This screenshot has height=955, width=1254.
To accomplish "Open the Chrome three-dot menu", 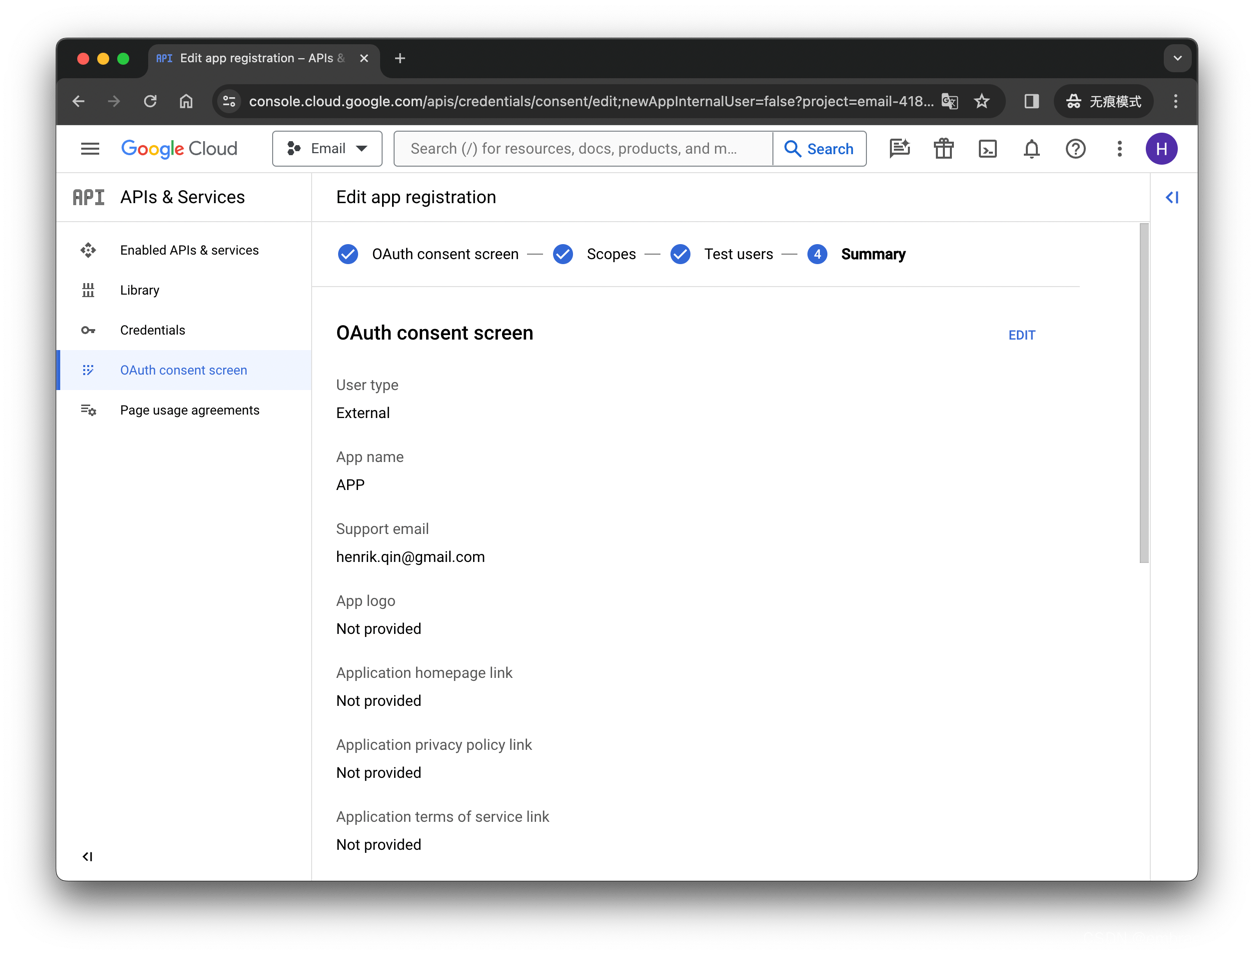I will (x=1176, y=101).
